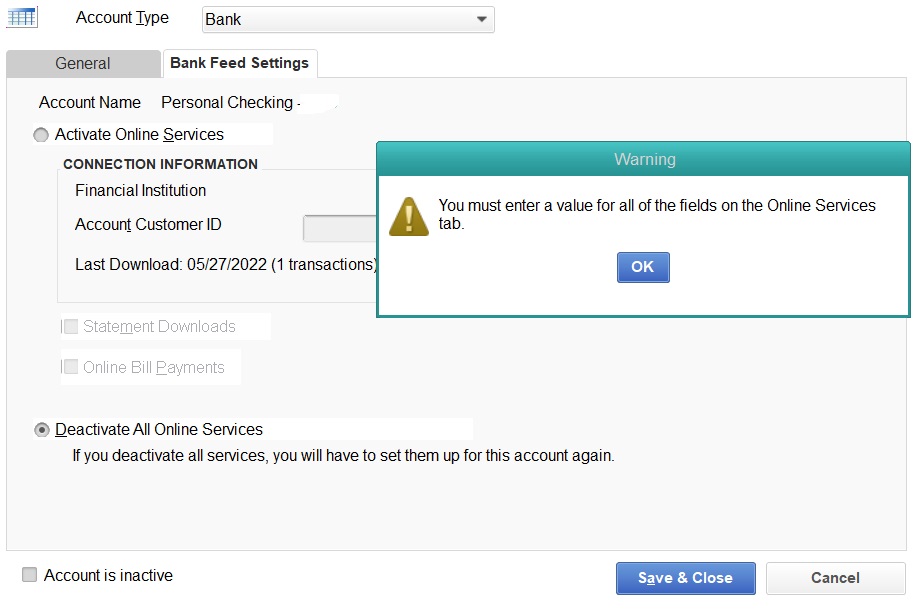Viewport: 922px width, 616px height.
Task: Select the Bank Feed Settings tab
Action: [239, 62]
